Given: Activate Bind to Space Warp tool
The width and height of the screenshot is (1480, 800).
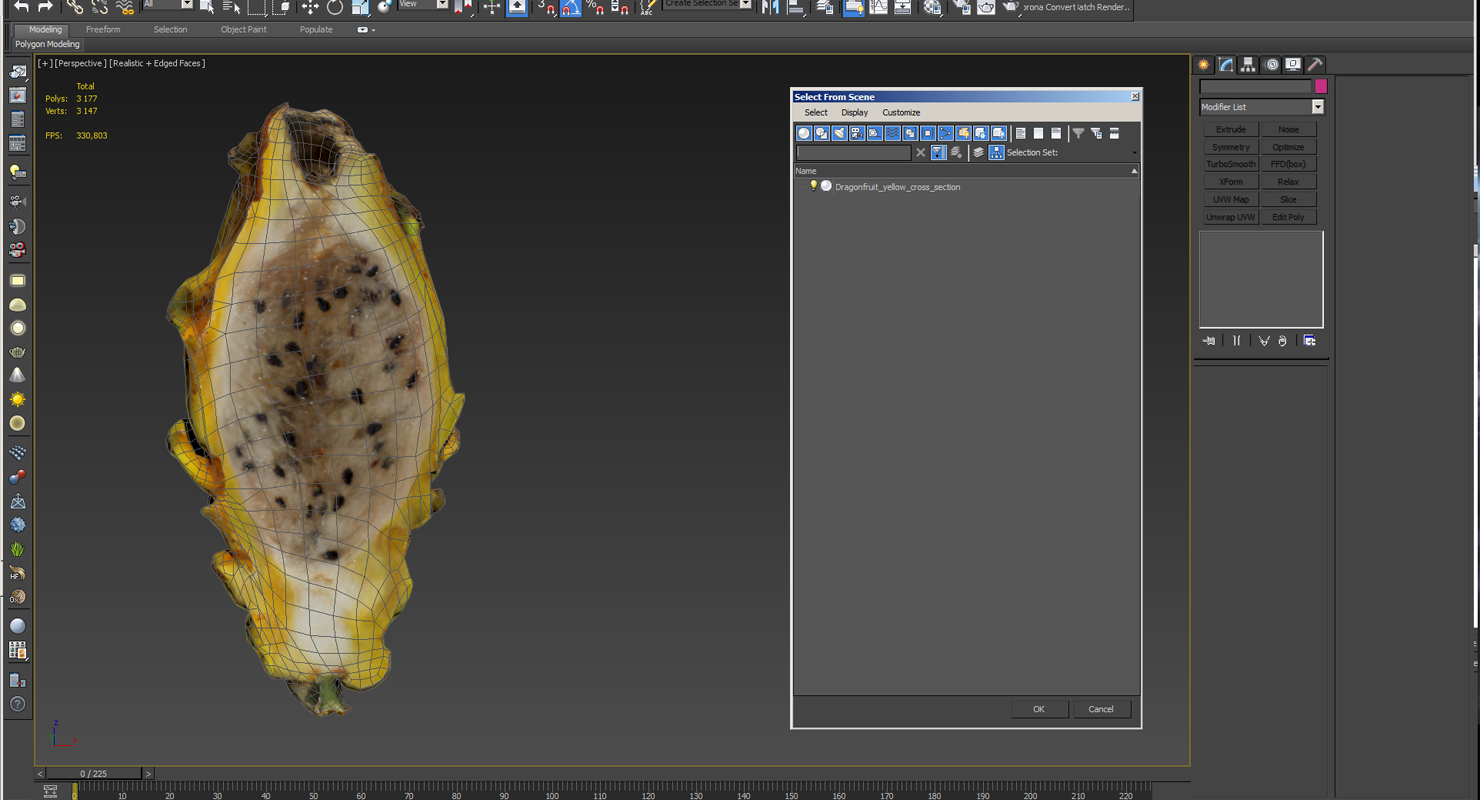Looking at the screenshot, I should coord(125,7).
